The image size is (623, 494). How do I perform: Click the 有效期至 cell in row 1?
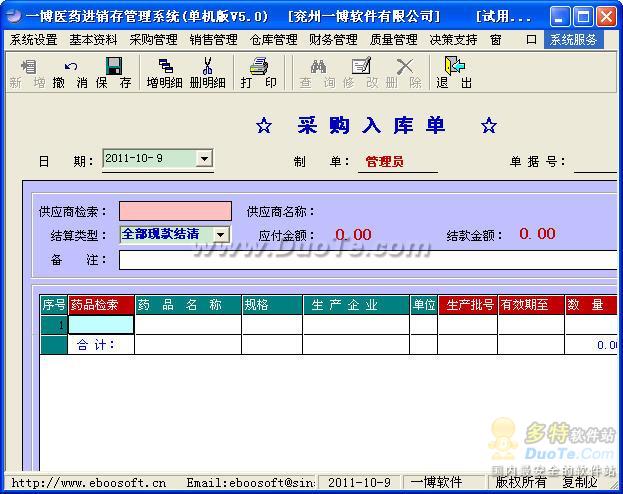pos(531,325)
